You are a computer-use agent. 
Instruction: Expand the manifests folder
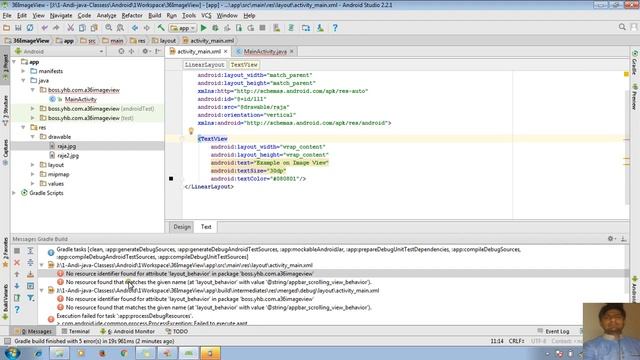(24, 71)
